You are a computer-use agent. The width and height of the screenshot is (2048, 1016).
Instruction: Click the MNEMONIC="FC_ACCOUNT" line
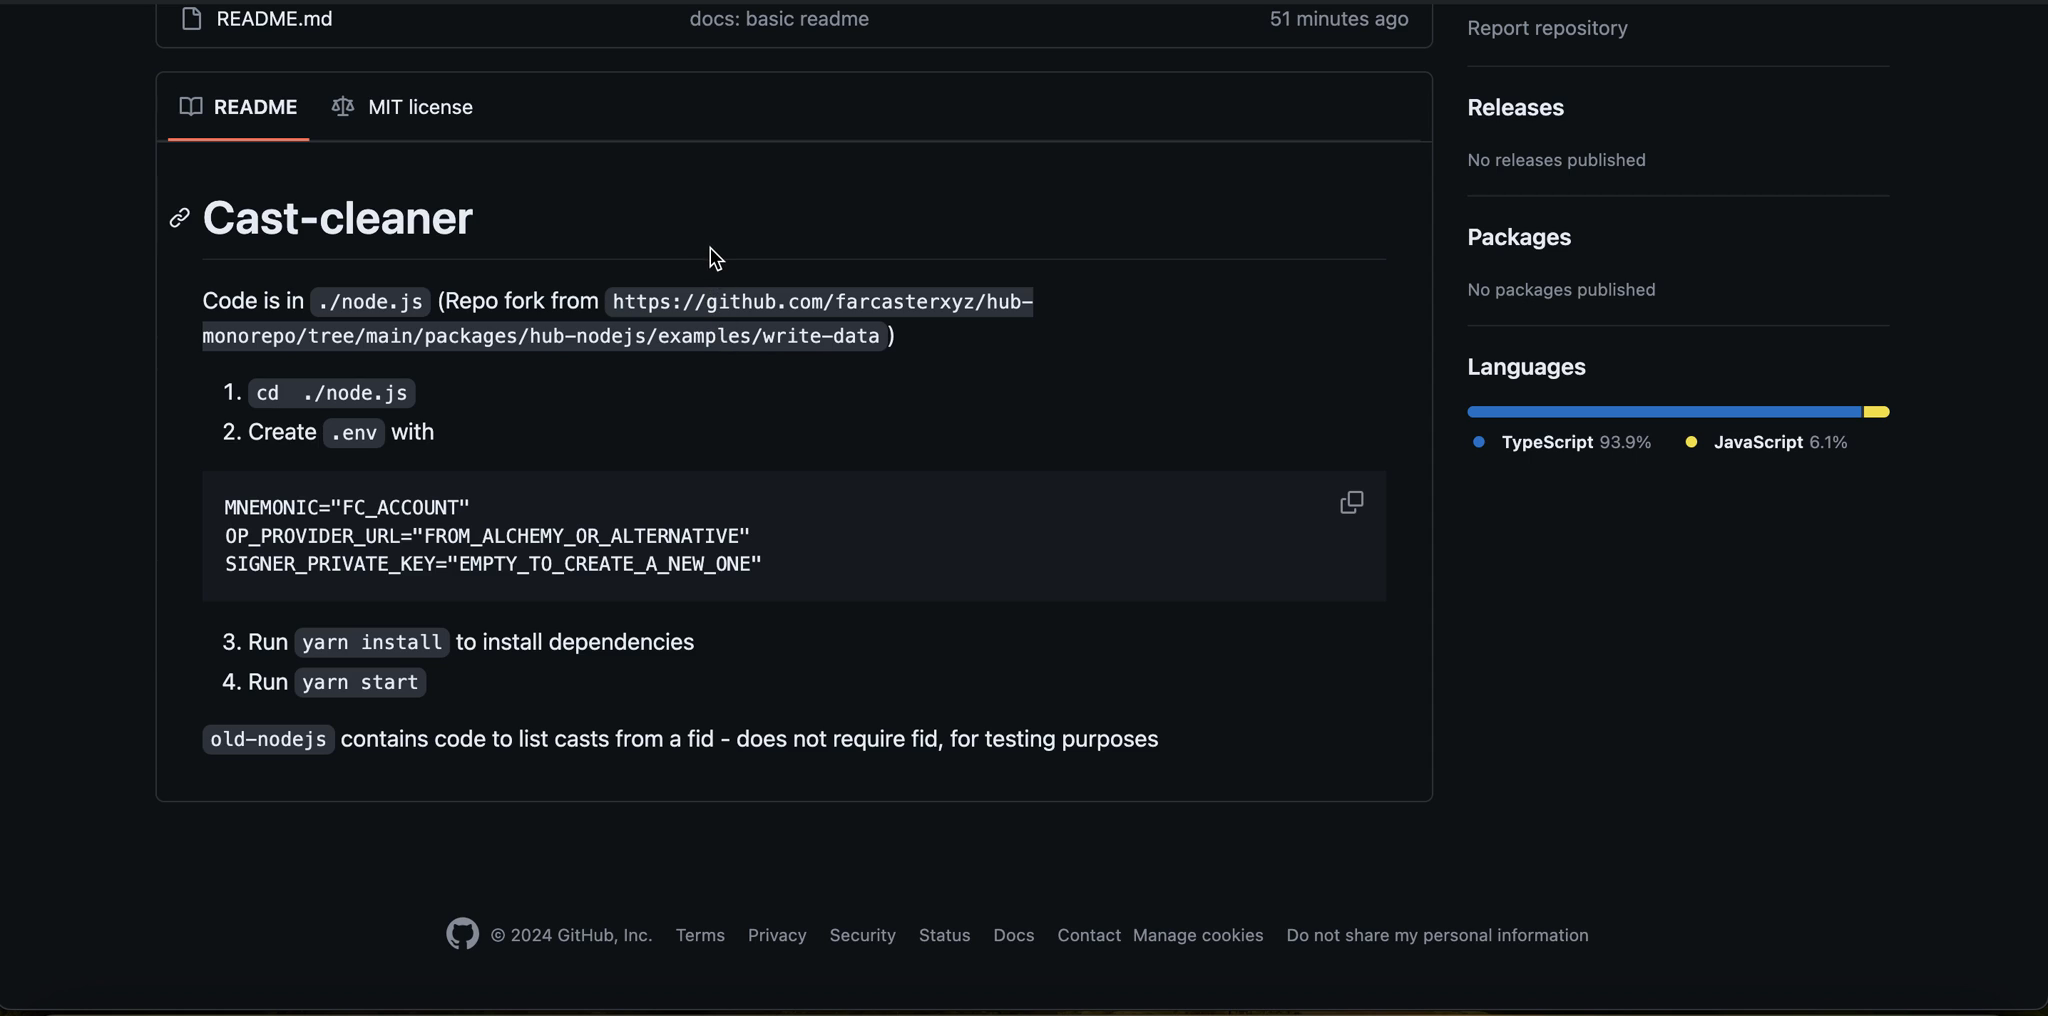pyautogui.click(x=347, y=508)
